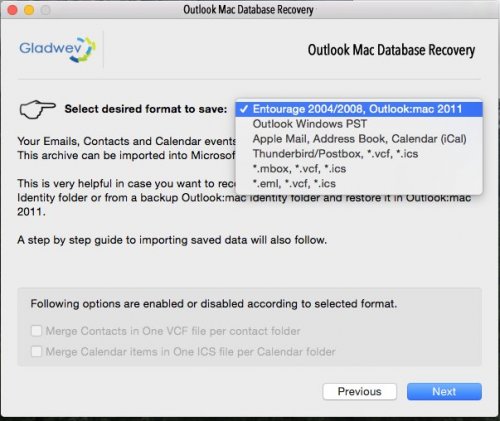Click the 'Select desired format to save' label

[x=146, y=109]
